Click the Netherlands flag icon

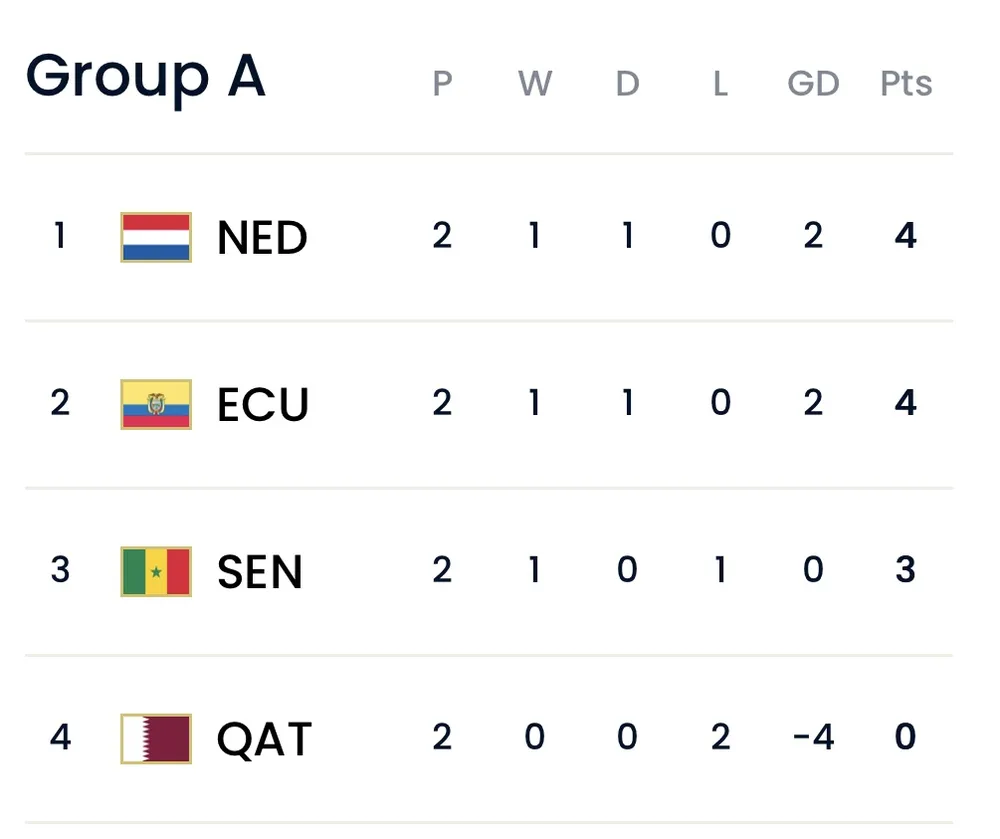coord(156,237)
